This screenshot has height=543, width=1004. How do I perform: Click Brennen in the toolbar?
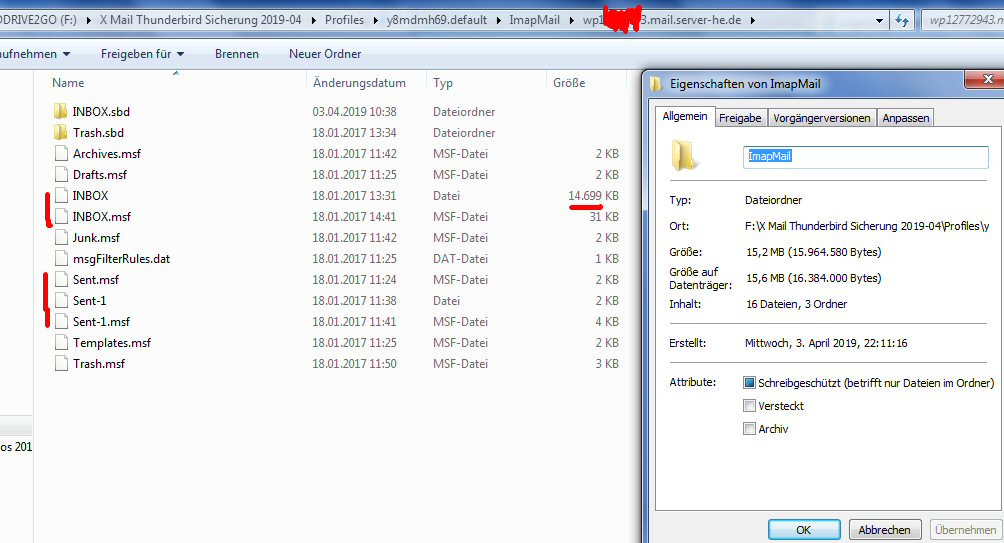237,54
